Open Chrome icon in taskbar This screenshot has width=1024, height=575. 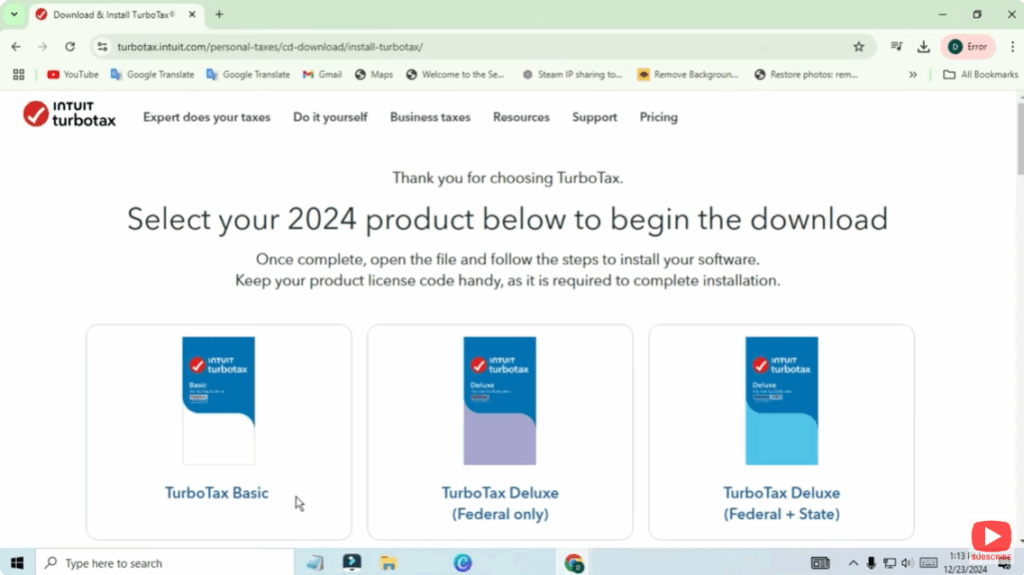574,563
